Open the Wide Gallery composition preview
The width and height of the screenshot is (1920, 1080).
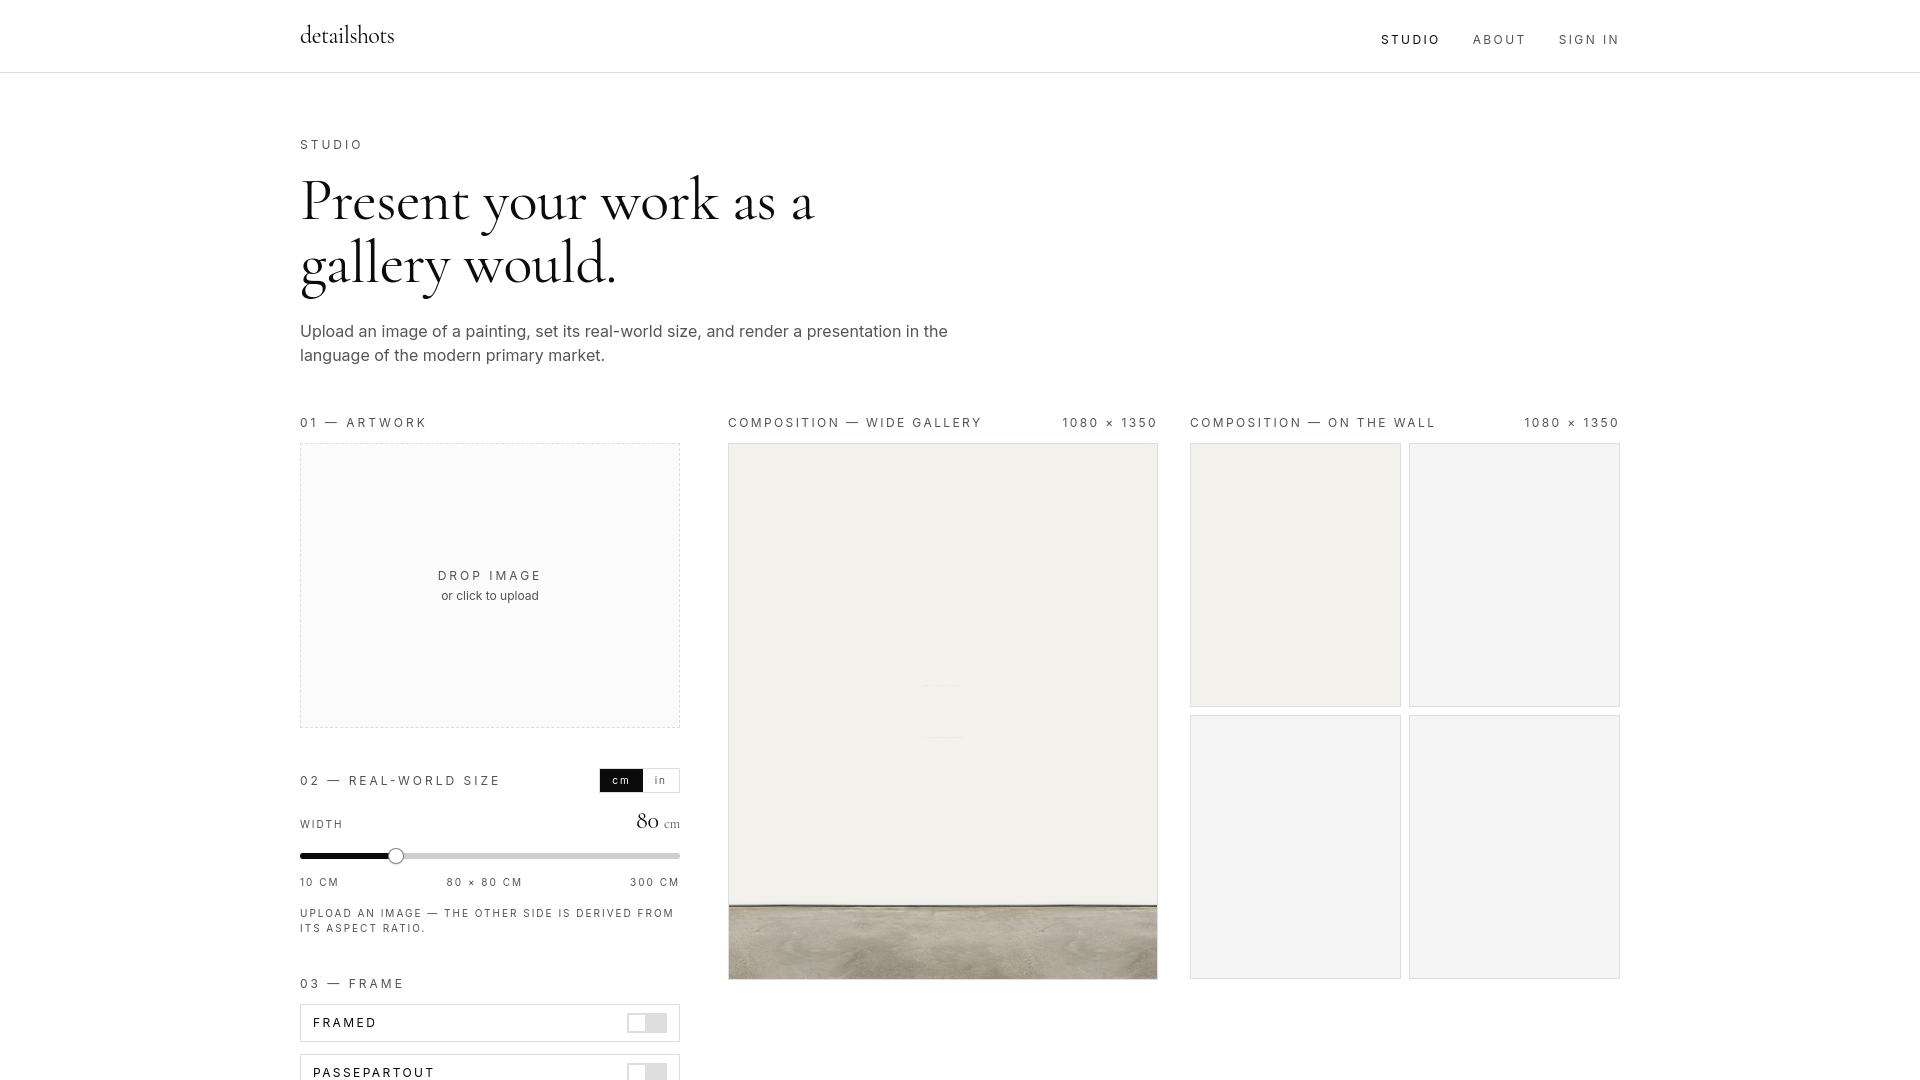[943, 711]
